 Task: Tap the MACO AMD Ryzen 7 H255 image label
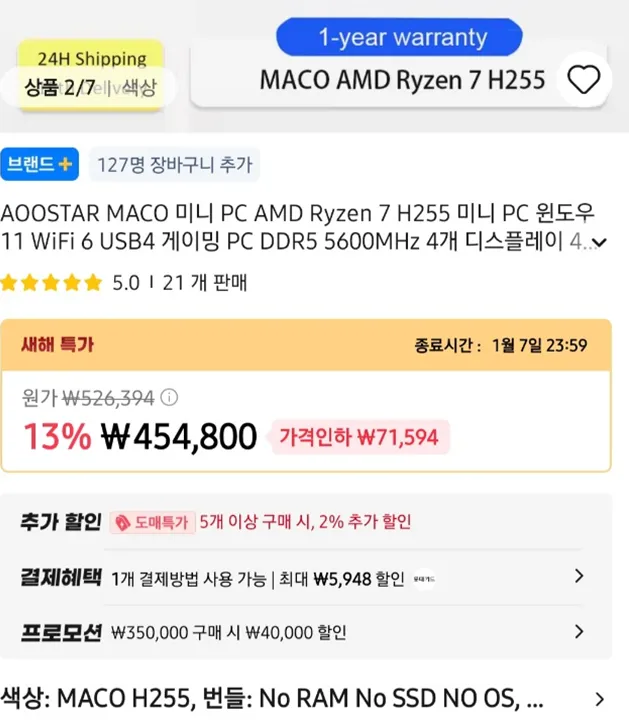402,79
